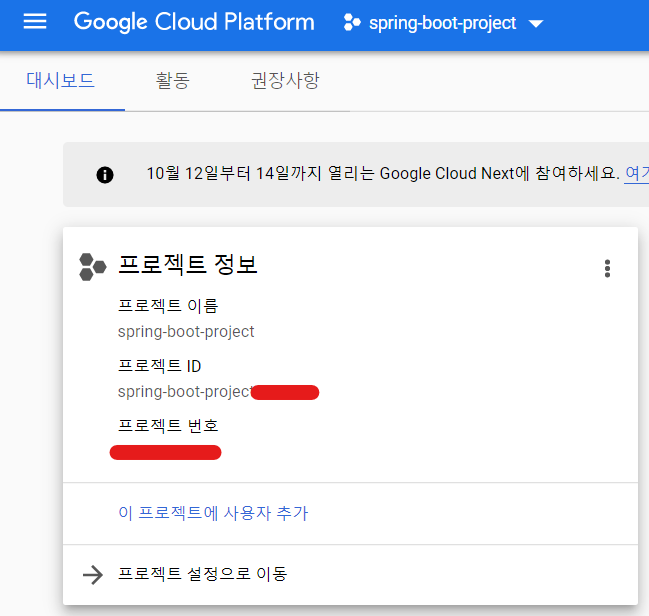Viewport: 649px width, 616px height.
Task: Click 이 프로젝트에 사용자 추가 link
Action: (213, 513)
